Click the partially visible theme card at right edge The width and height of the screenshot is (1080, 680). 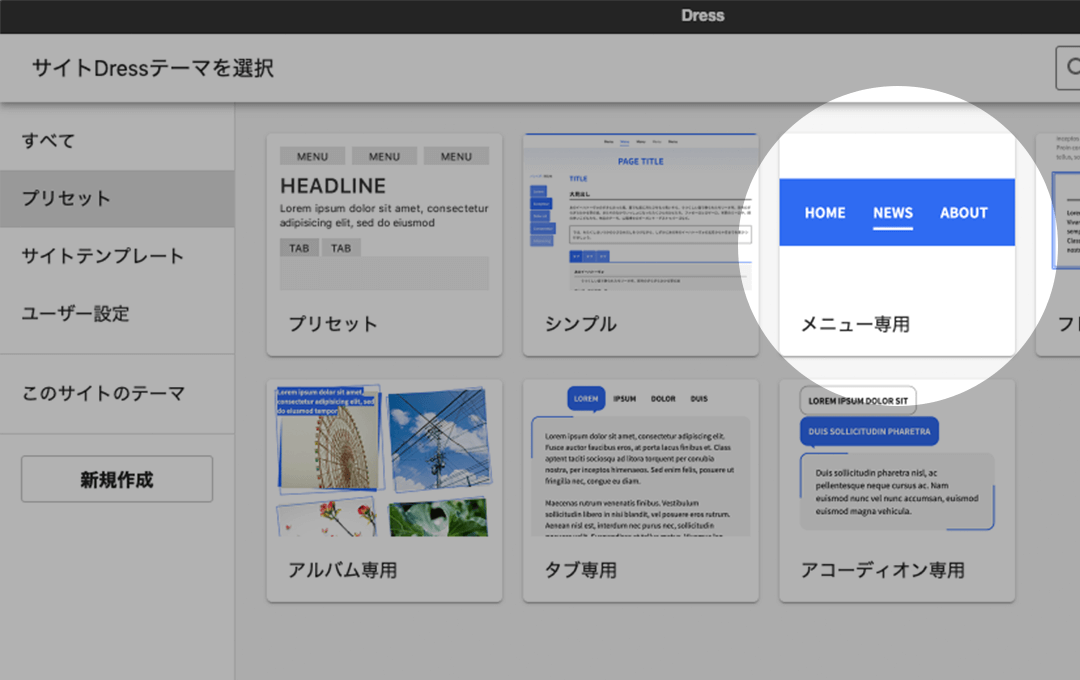point(1060,244)
